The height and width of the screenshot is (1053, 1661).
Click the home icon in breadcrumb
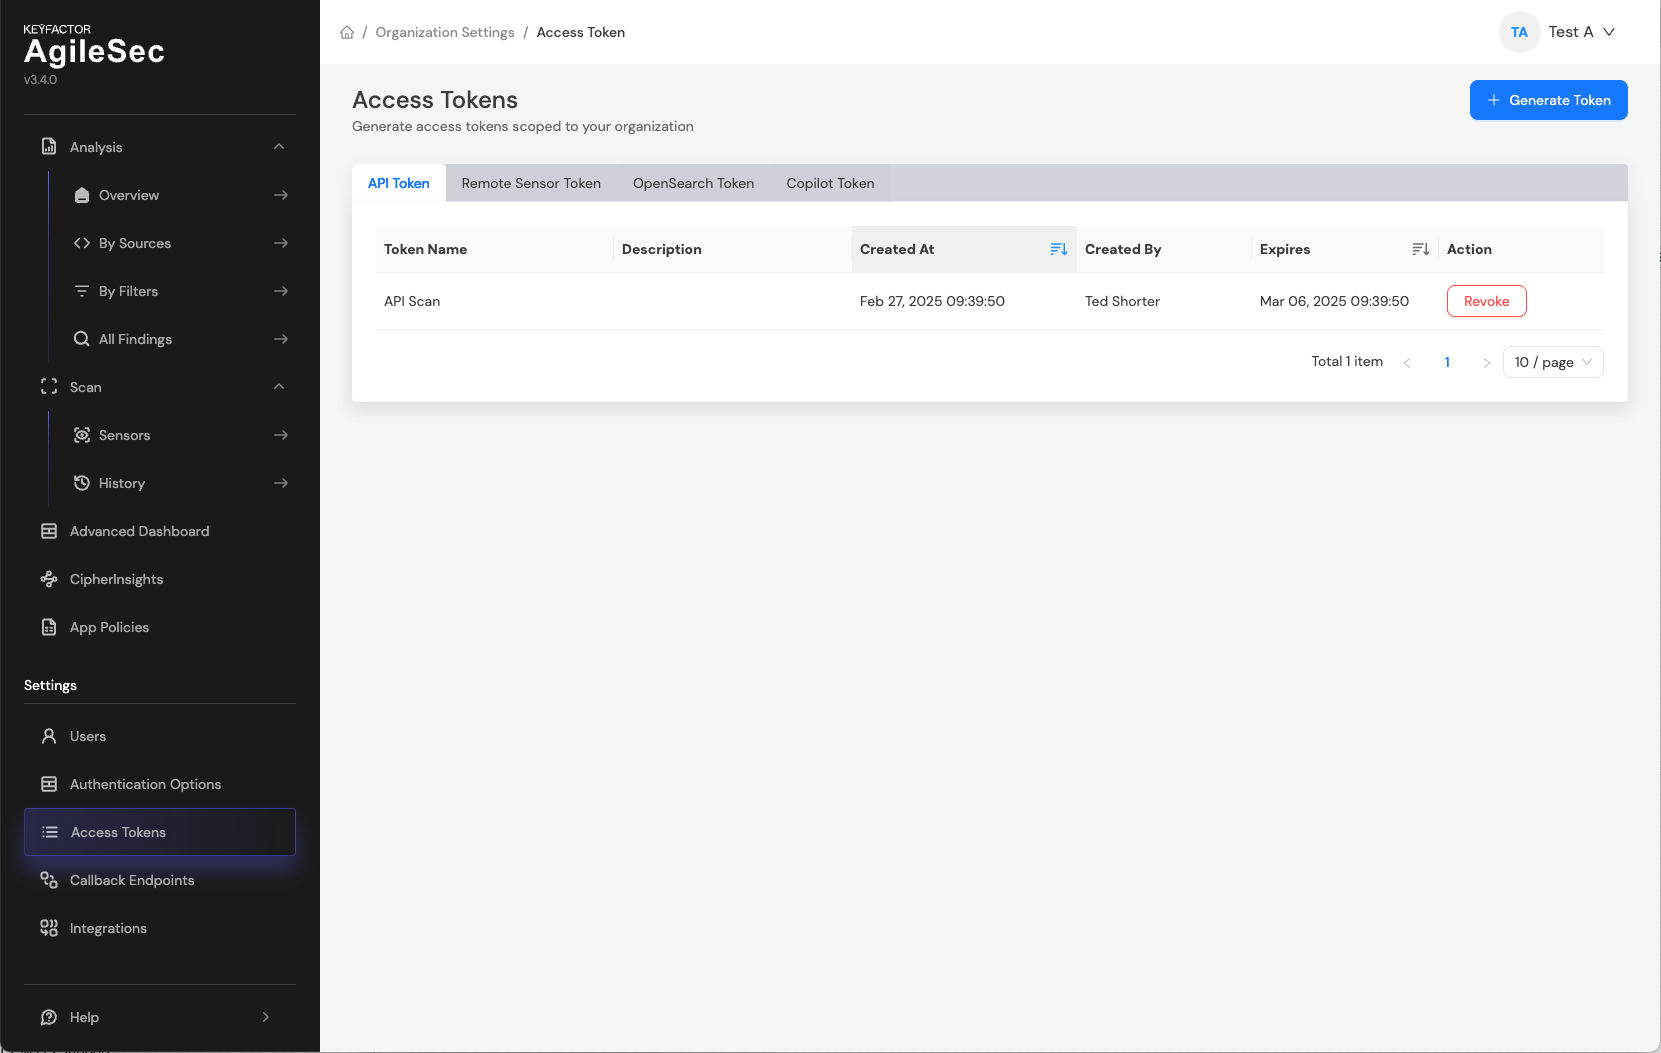(x=347, y=32)
